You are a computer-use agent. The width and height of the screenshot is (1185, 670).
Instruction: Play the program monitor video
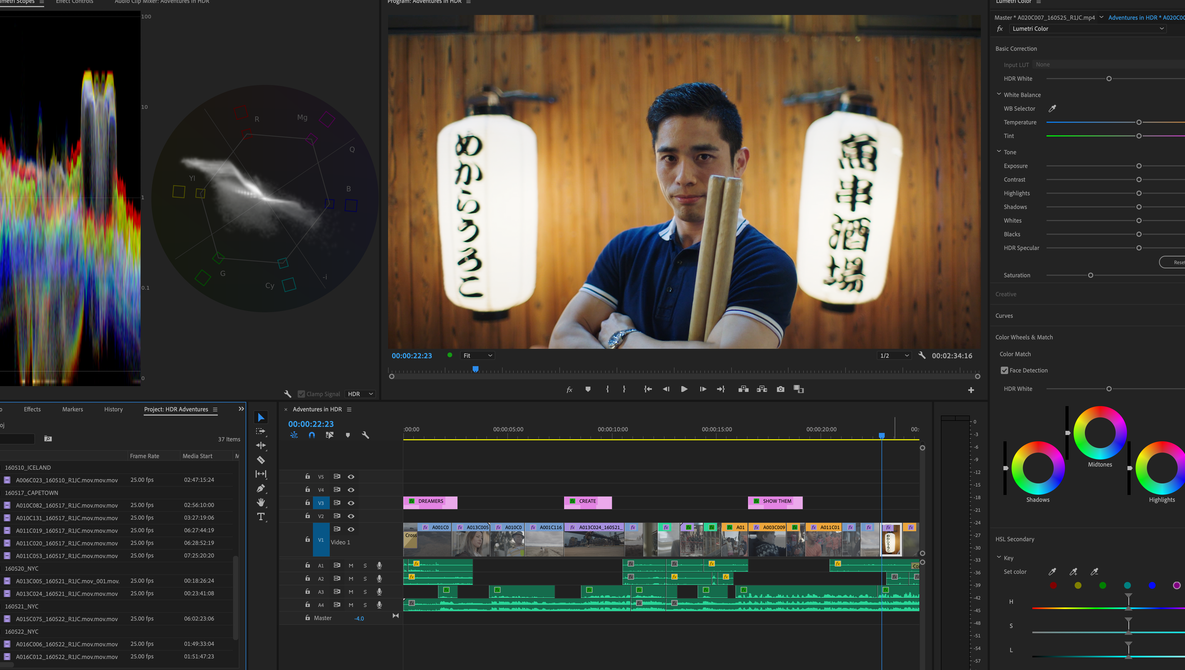[684, 389]
